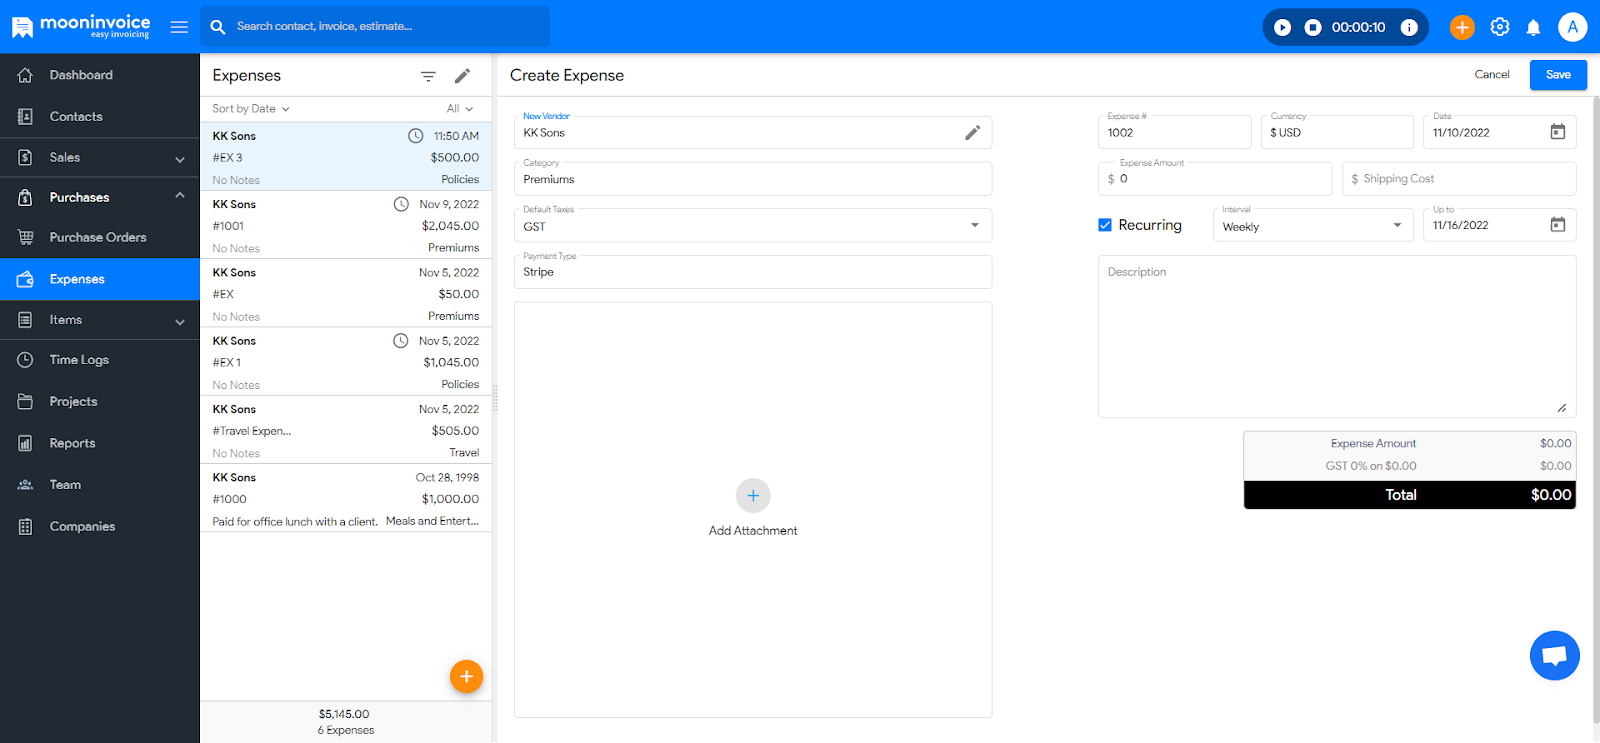Uncheck the Recurring checkbox
The image size is (1600, 743).
point(1105,225)
